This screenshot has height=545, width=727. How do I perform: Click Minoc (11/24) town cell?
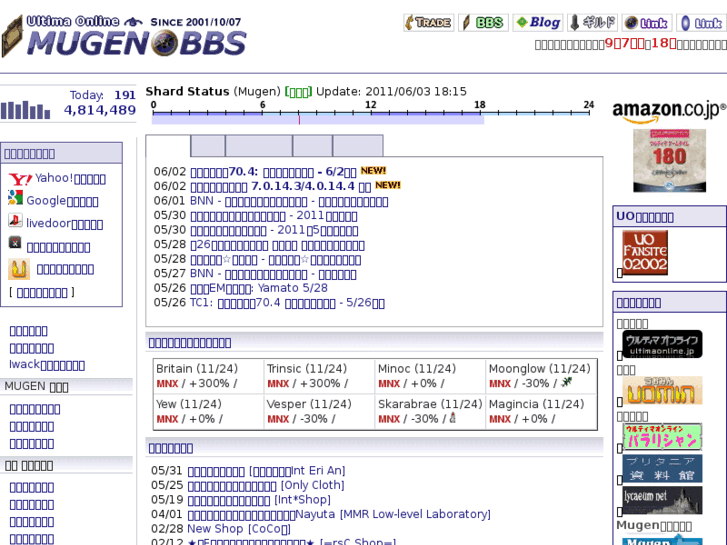point(430,376)
